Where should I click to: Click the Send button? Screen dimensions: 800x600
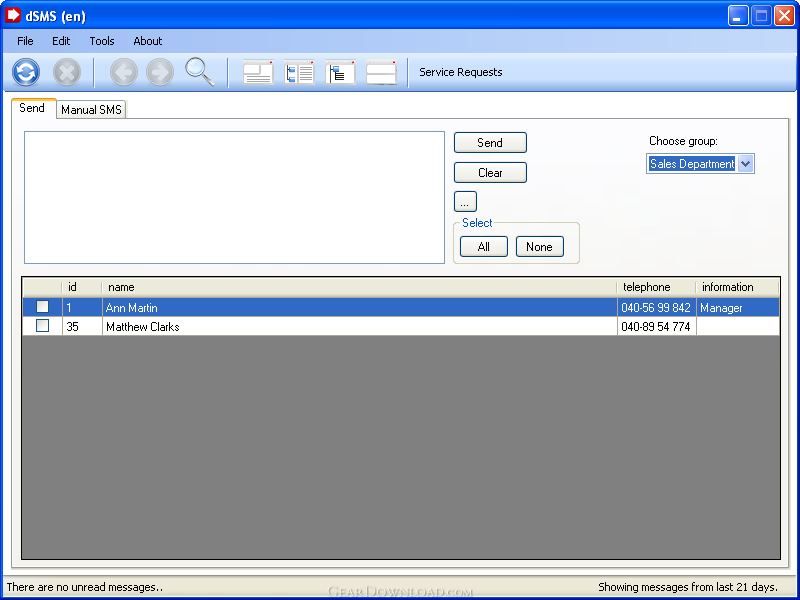pyautogui.click(x=490, y=142)
